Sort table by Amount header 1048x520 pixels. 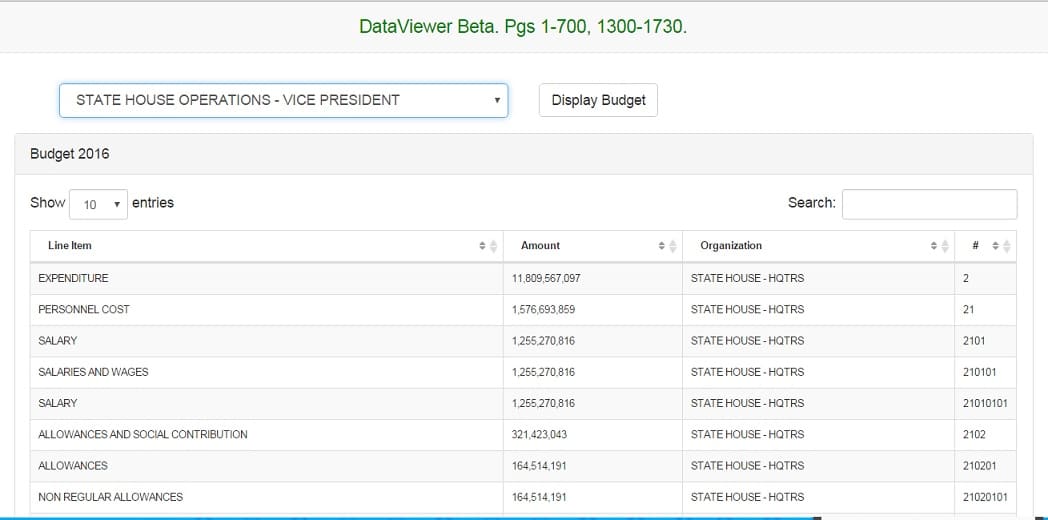click(540, 245)
